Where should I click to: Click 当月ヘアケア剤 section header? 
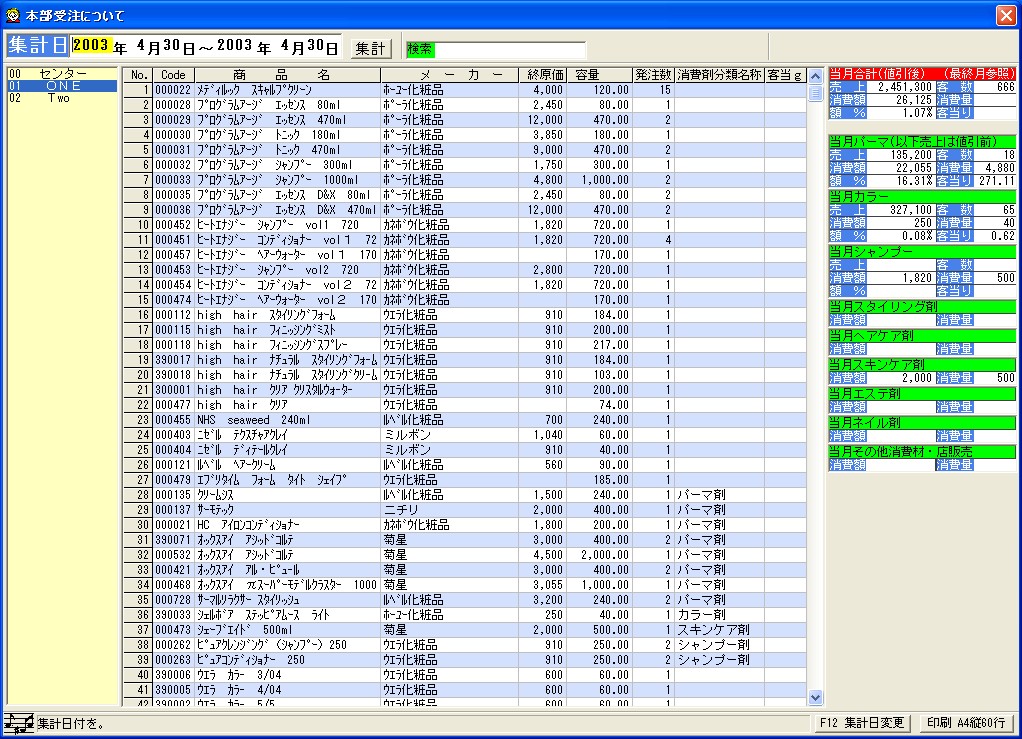tap(922, 336)
